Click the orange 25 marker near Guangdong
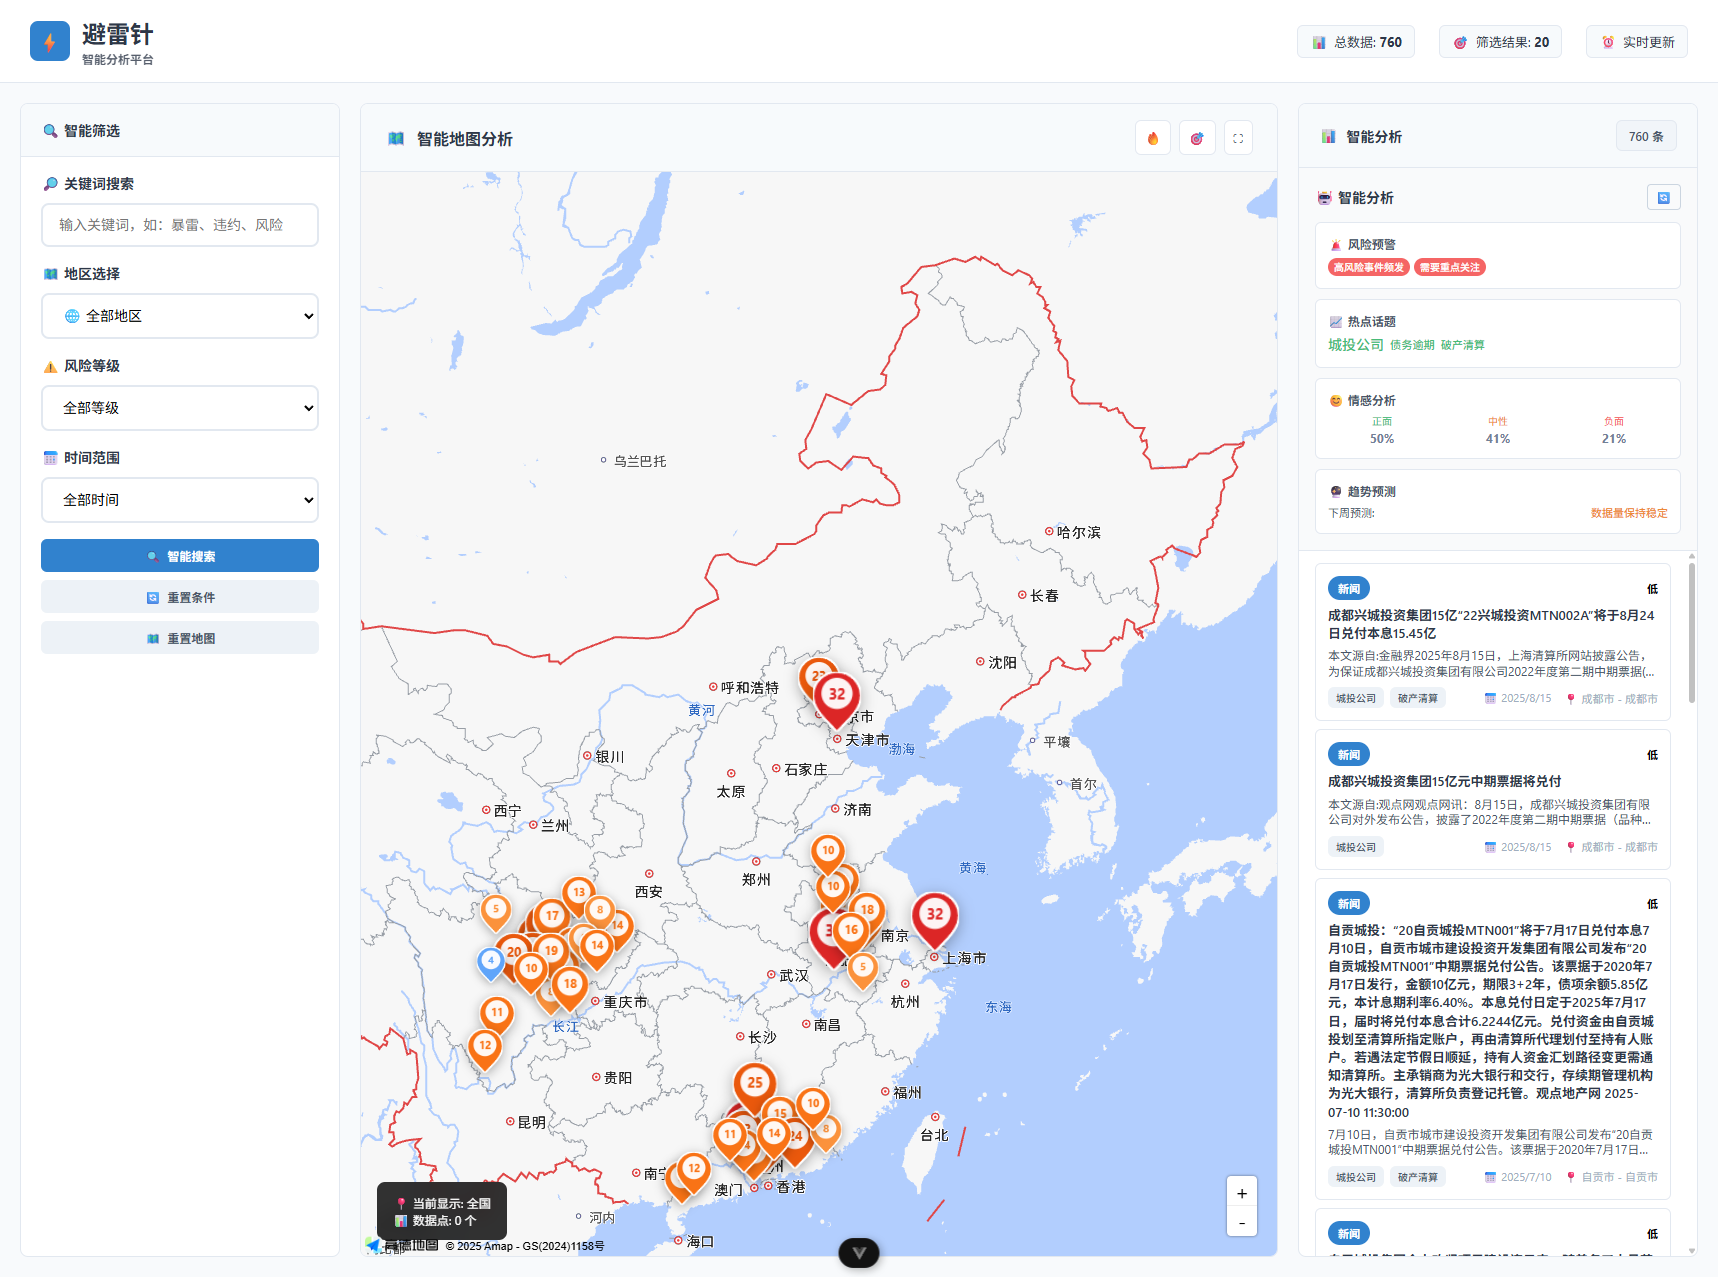This screenshot has width=1718, height=1277. pos(754,1083)
